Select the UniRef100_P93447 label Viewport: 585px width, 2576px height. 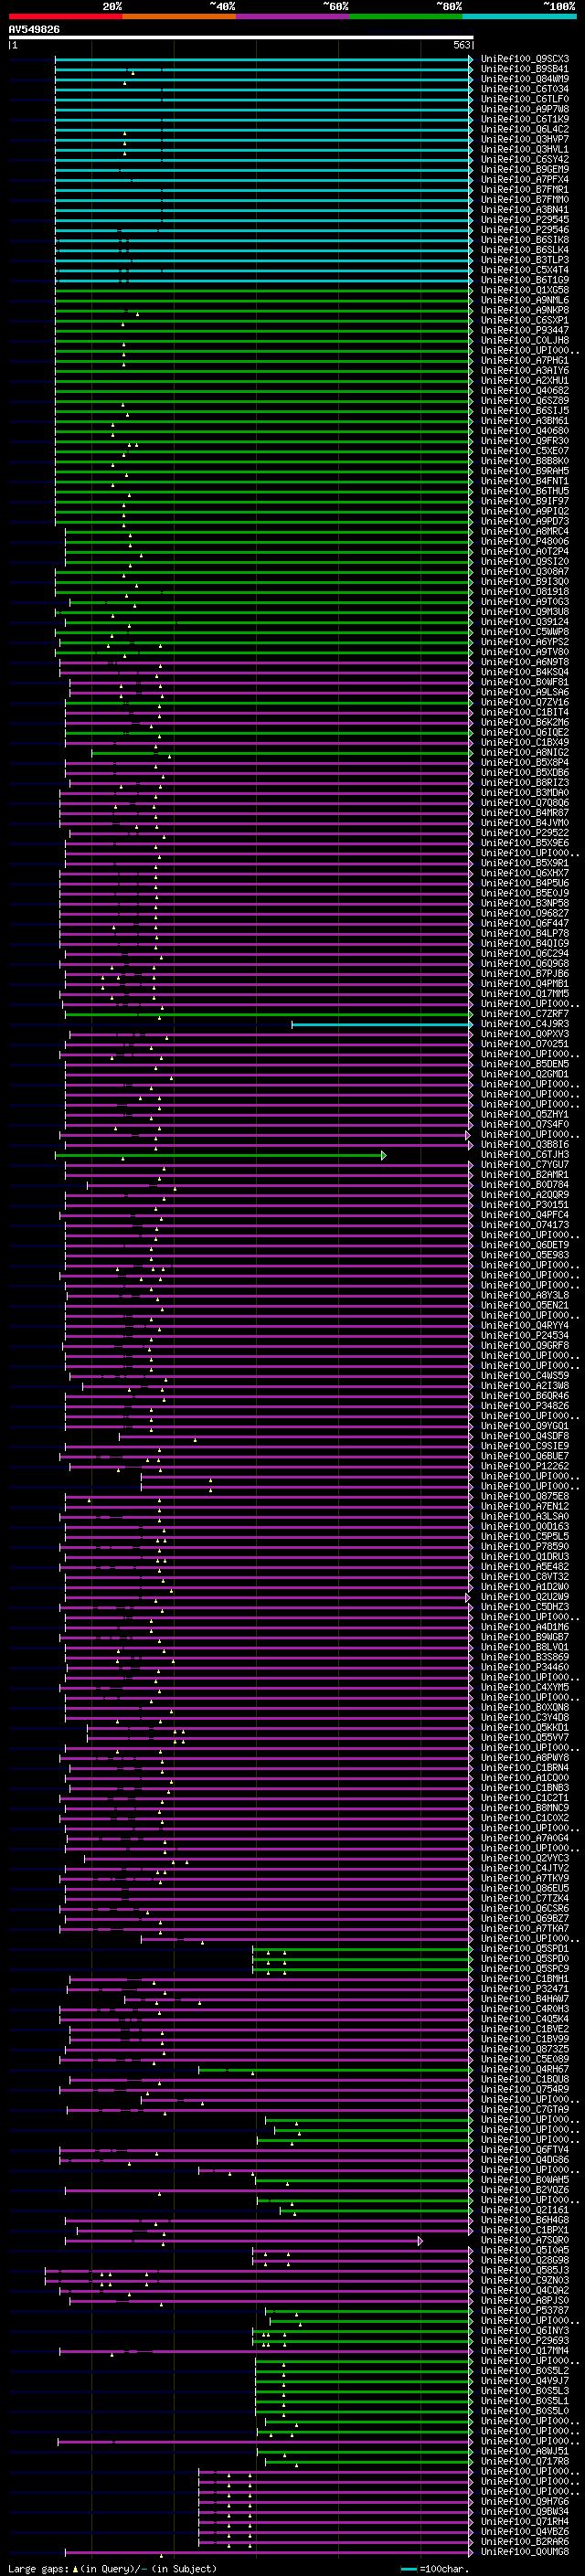tap(525, 330)
